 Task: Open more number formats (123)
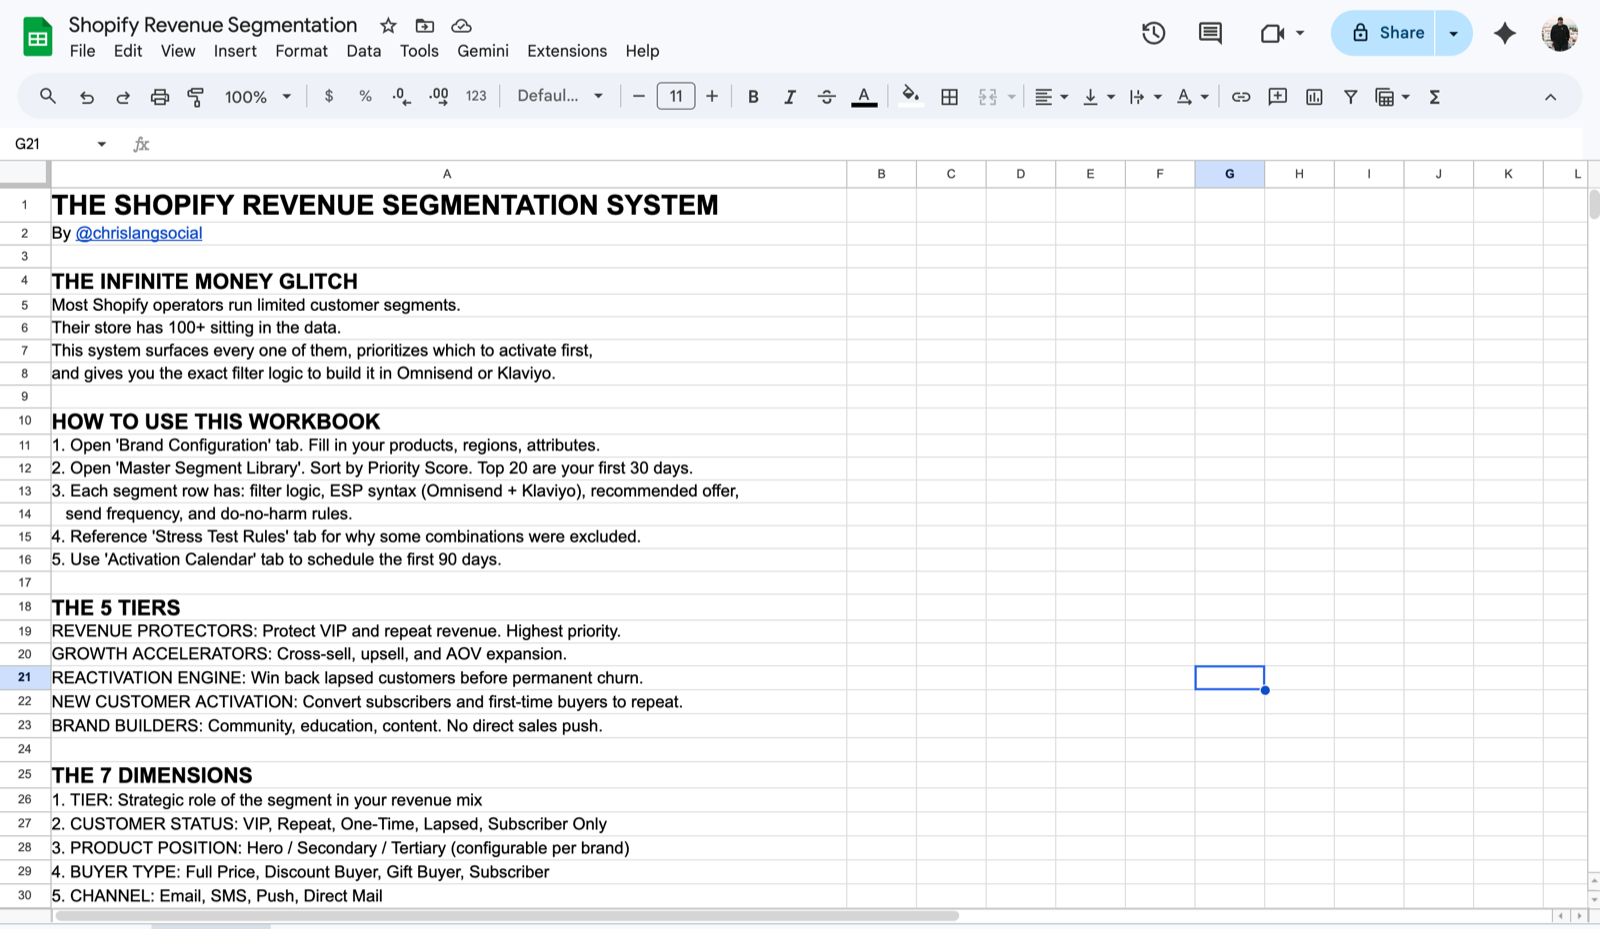476,96
